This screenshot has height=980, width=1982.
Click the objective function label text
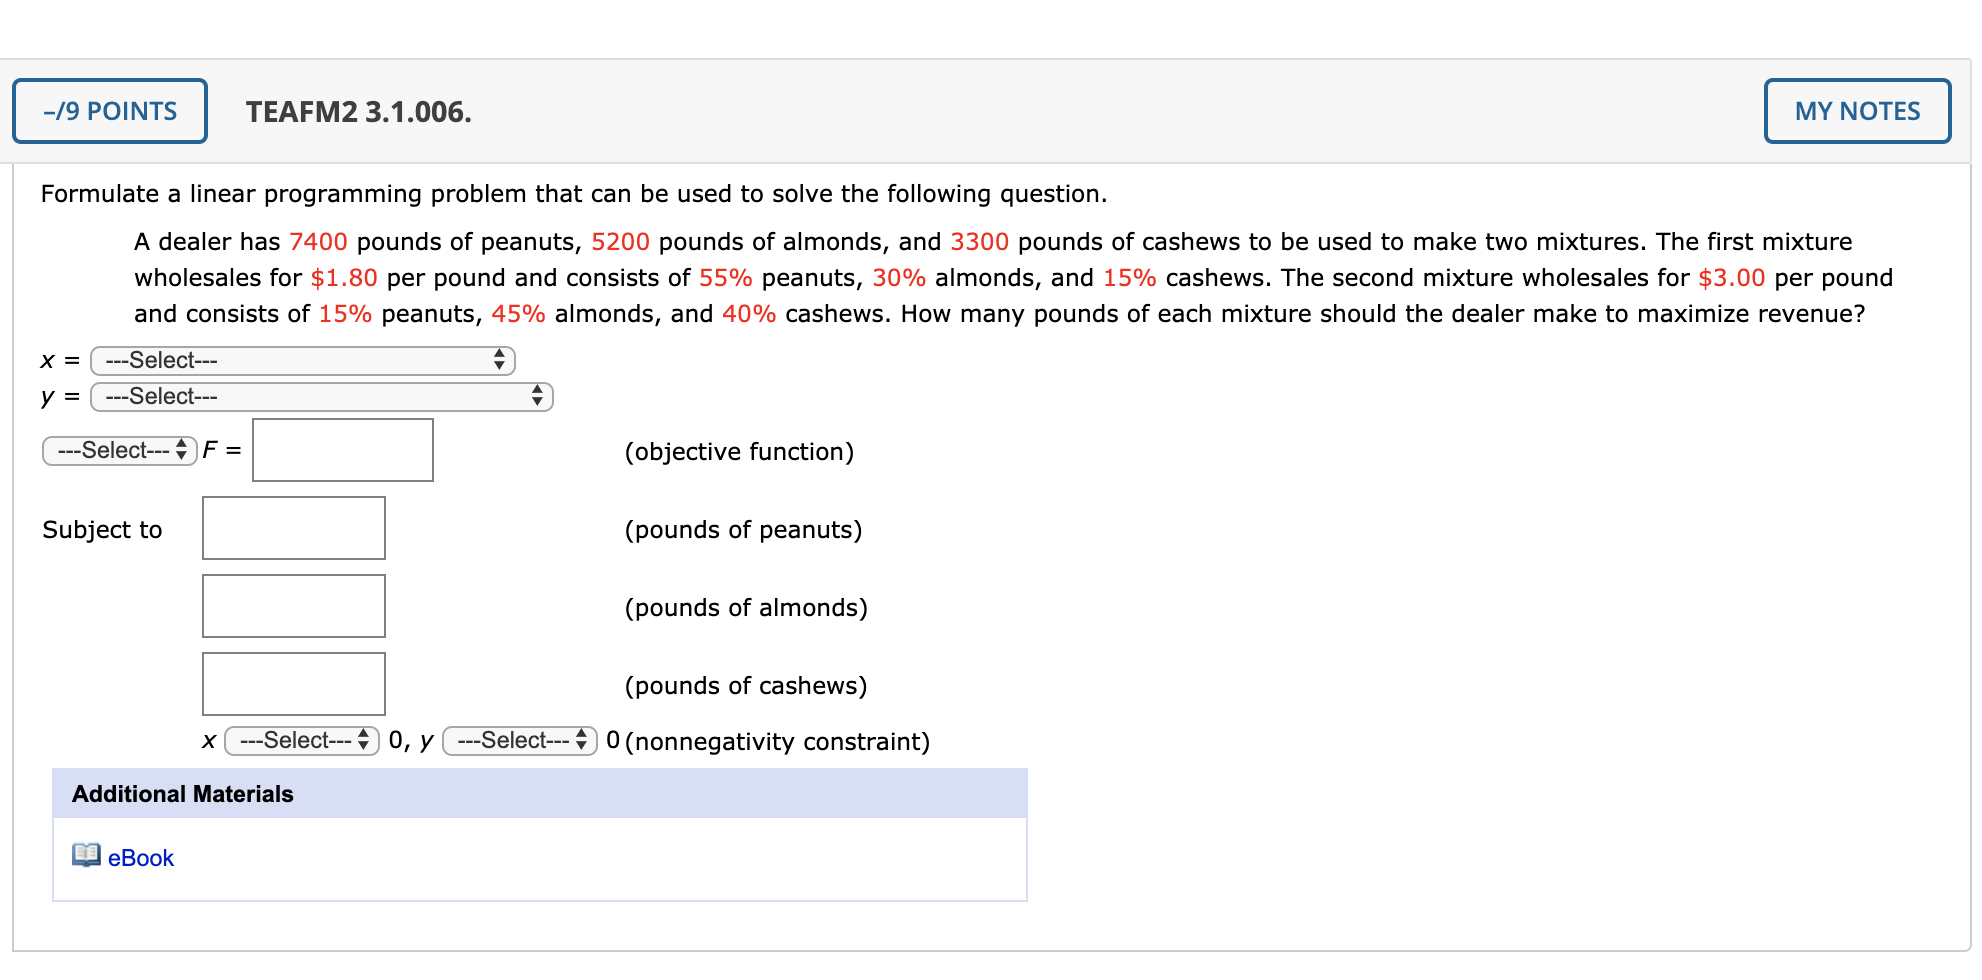pos(739,451)
